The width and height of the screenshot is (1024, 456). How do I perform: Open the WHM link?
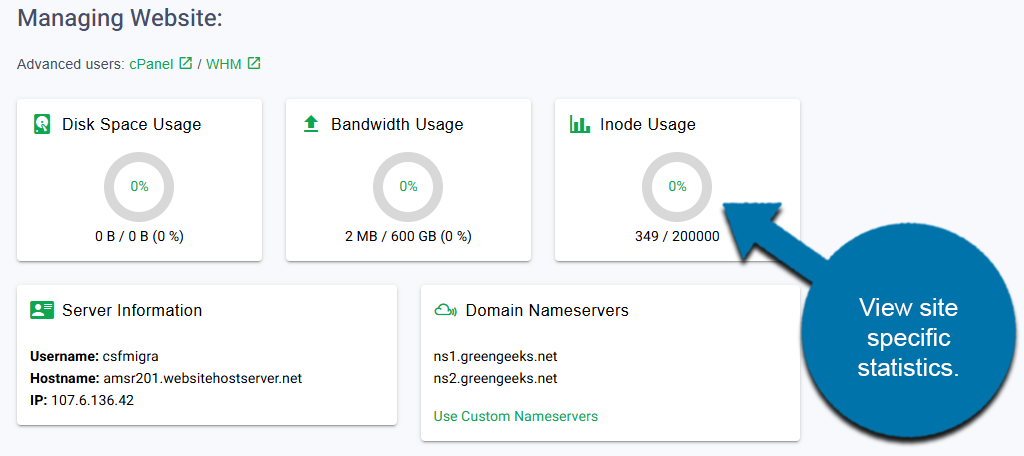(224, 64)
